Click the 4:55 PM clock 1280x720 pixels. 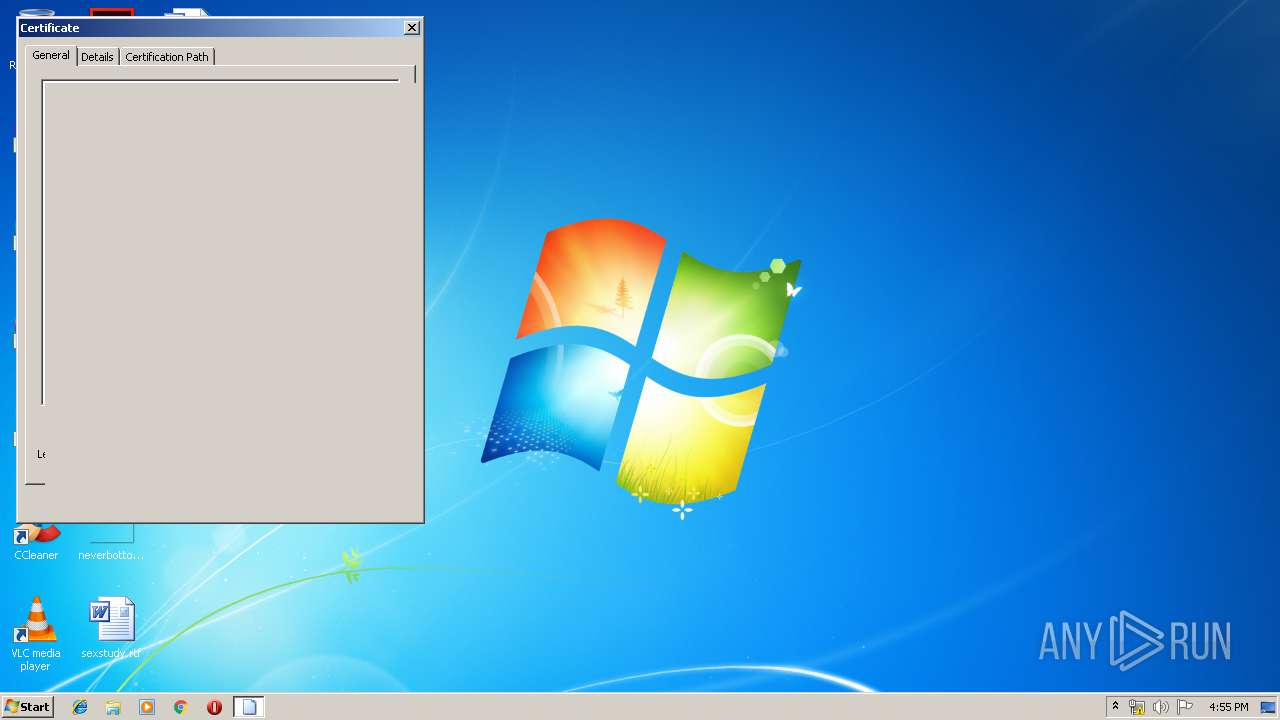[x=1228, y=707]
